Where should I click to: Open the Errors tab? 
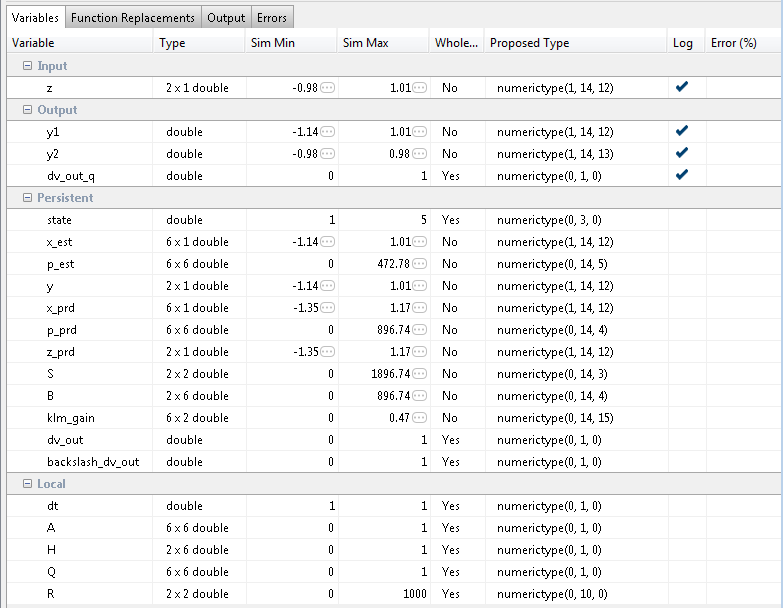(x=271, y=17)
